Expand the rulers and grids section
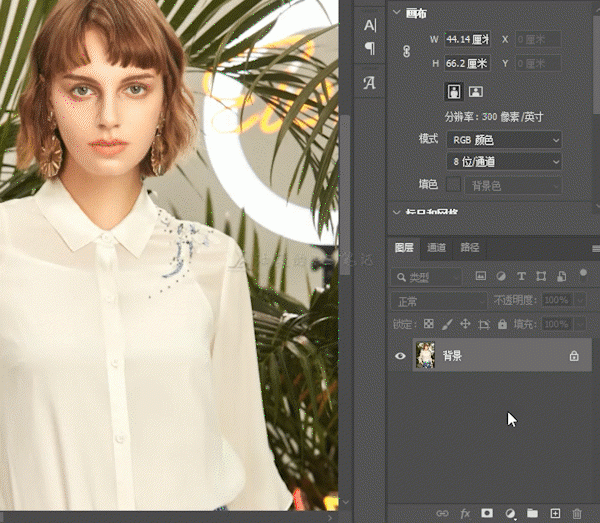This screenshot has width=600, height=523. click(397, 212)
